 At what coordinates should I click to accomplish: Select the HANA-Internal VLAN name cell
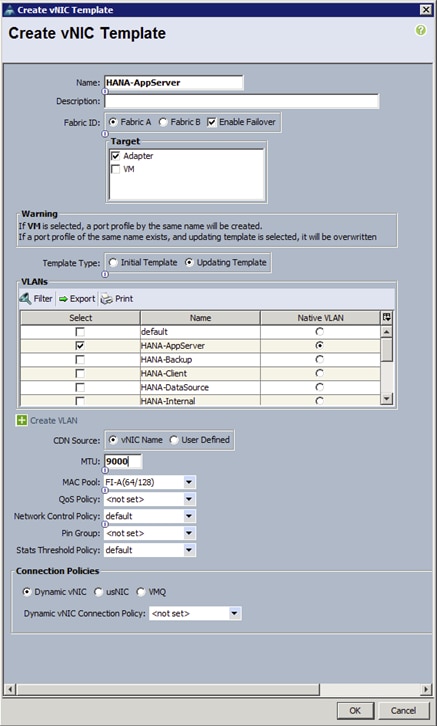click(x=200, y=401)
